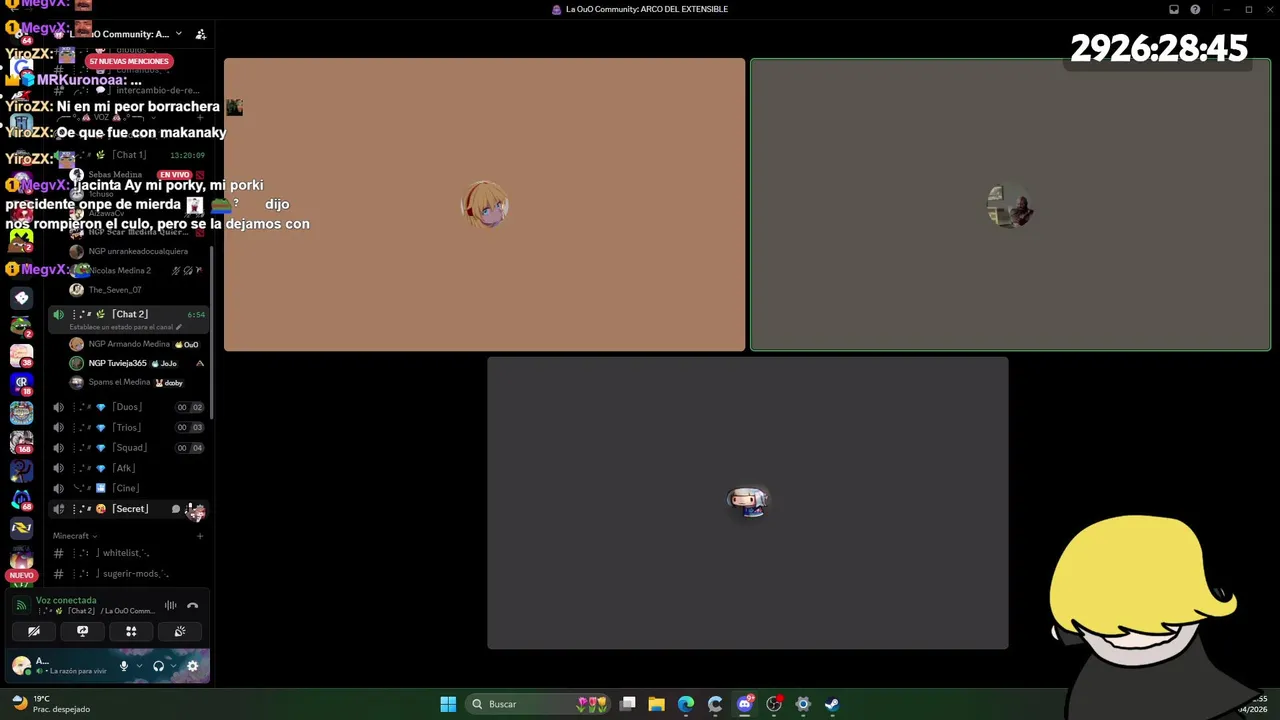Start screen sharing button

point(83,631)
